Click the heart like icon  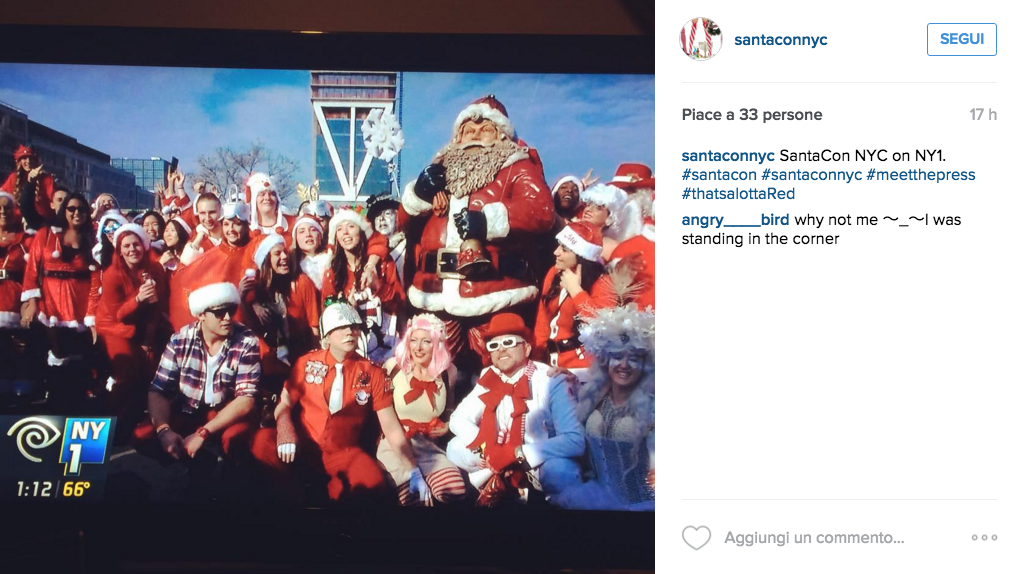696,538
